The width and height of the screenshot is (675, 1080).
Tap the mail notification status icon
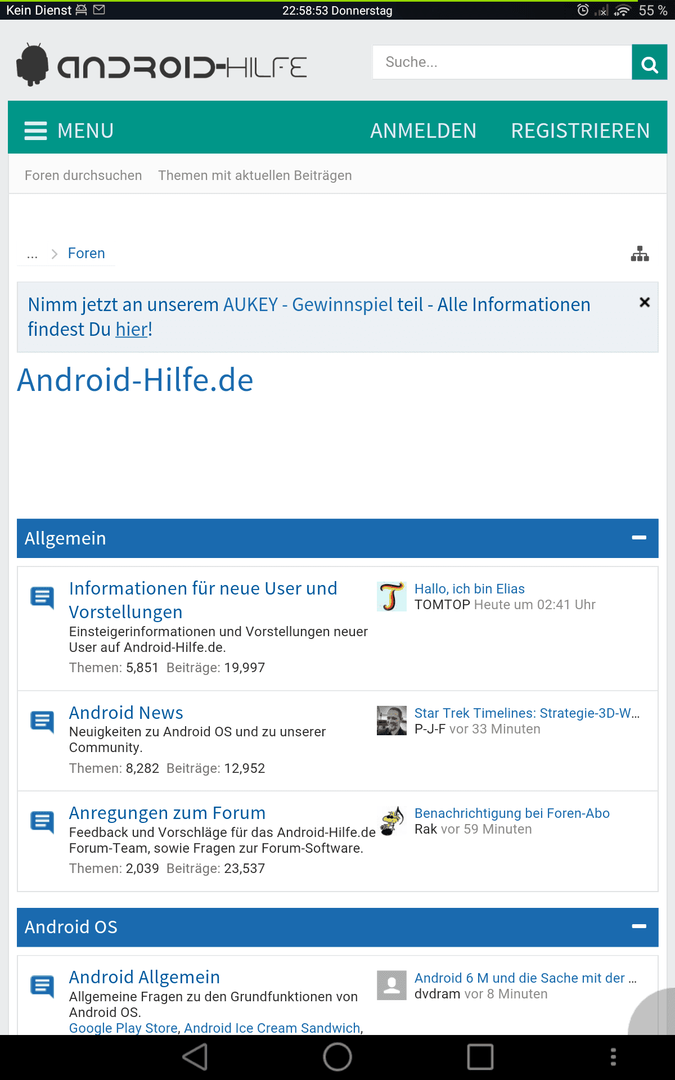coord(99,10)
